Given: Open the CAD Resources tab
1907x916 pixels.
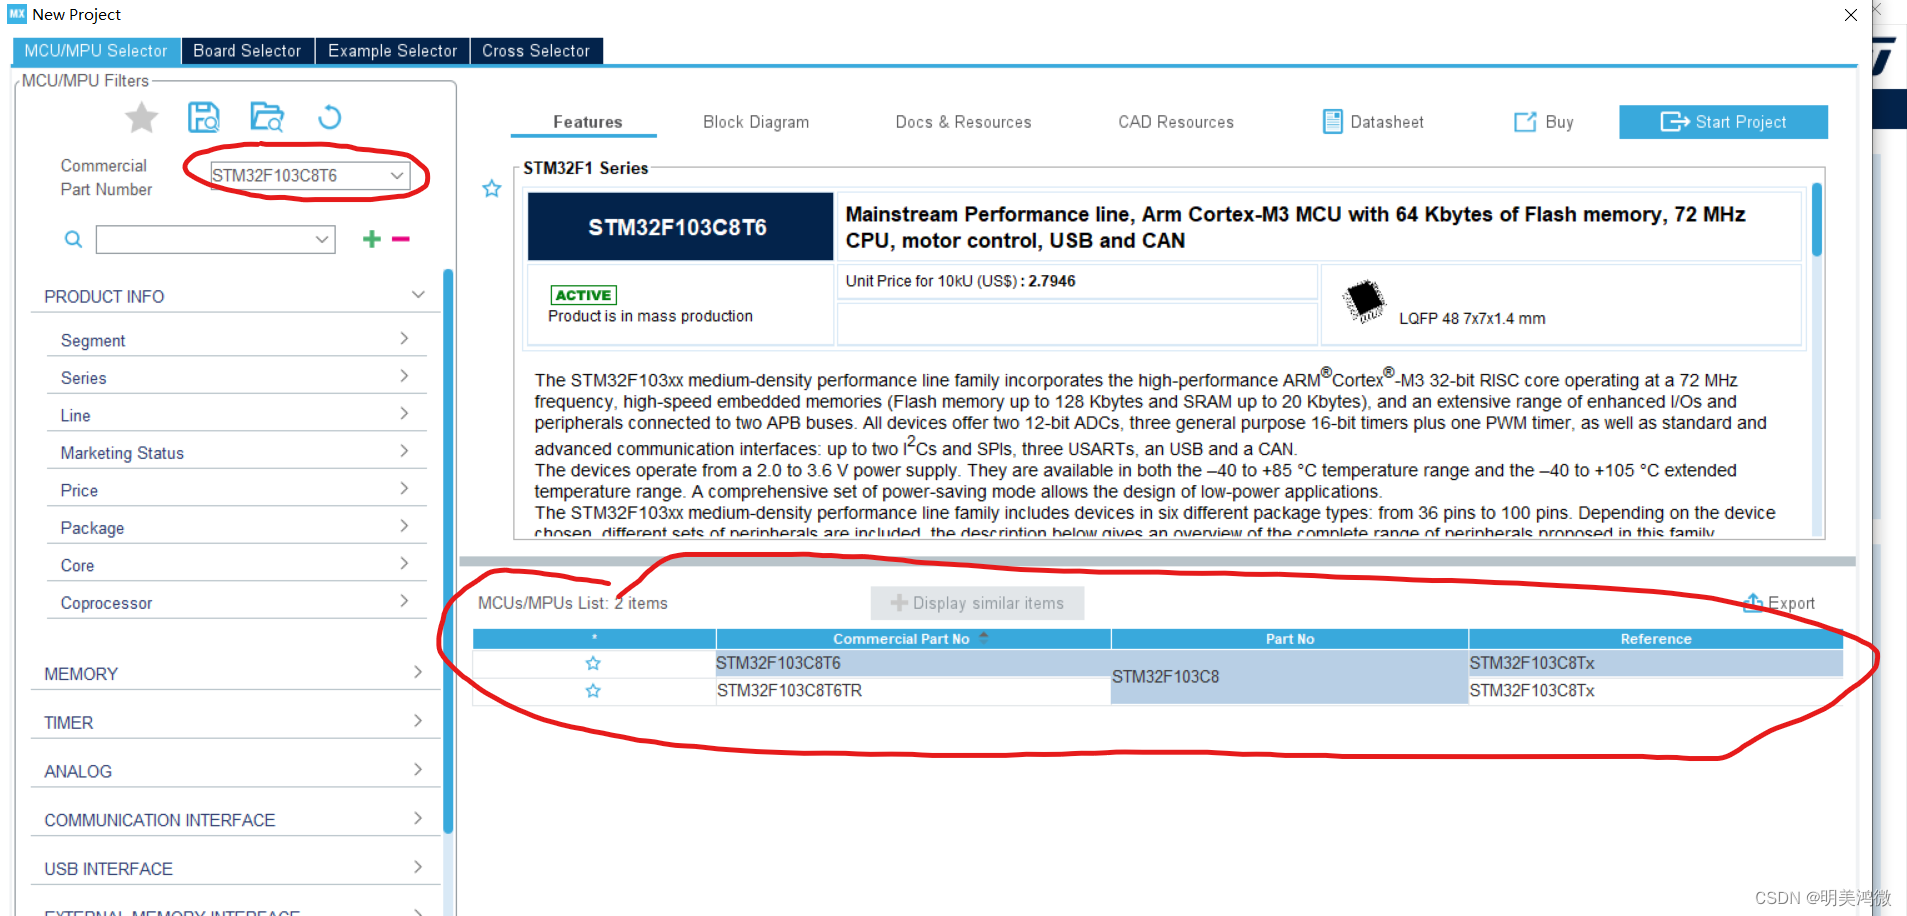Looking at the screenshot, I should point(1176,122).
